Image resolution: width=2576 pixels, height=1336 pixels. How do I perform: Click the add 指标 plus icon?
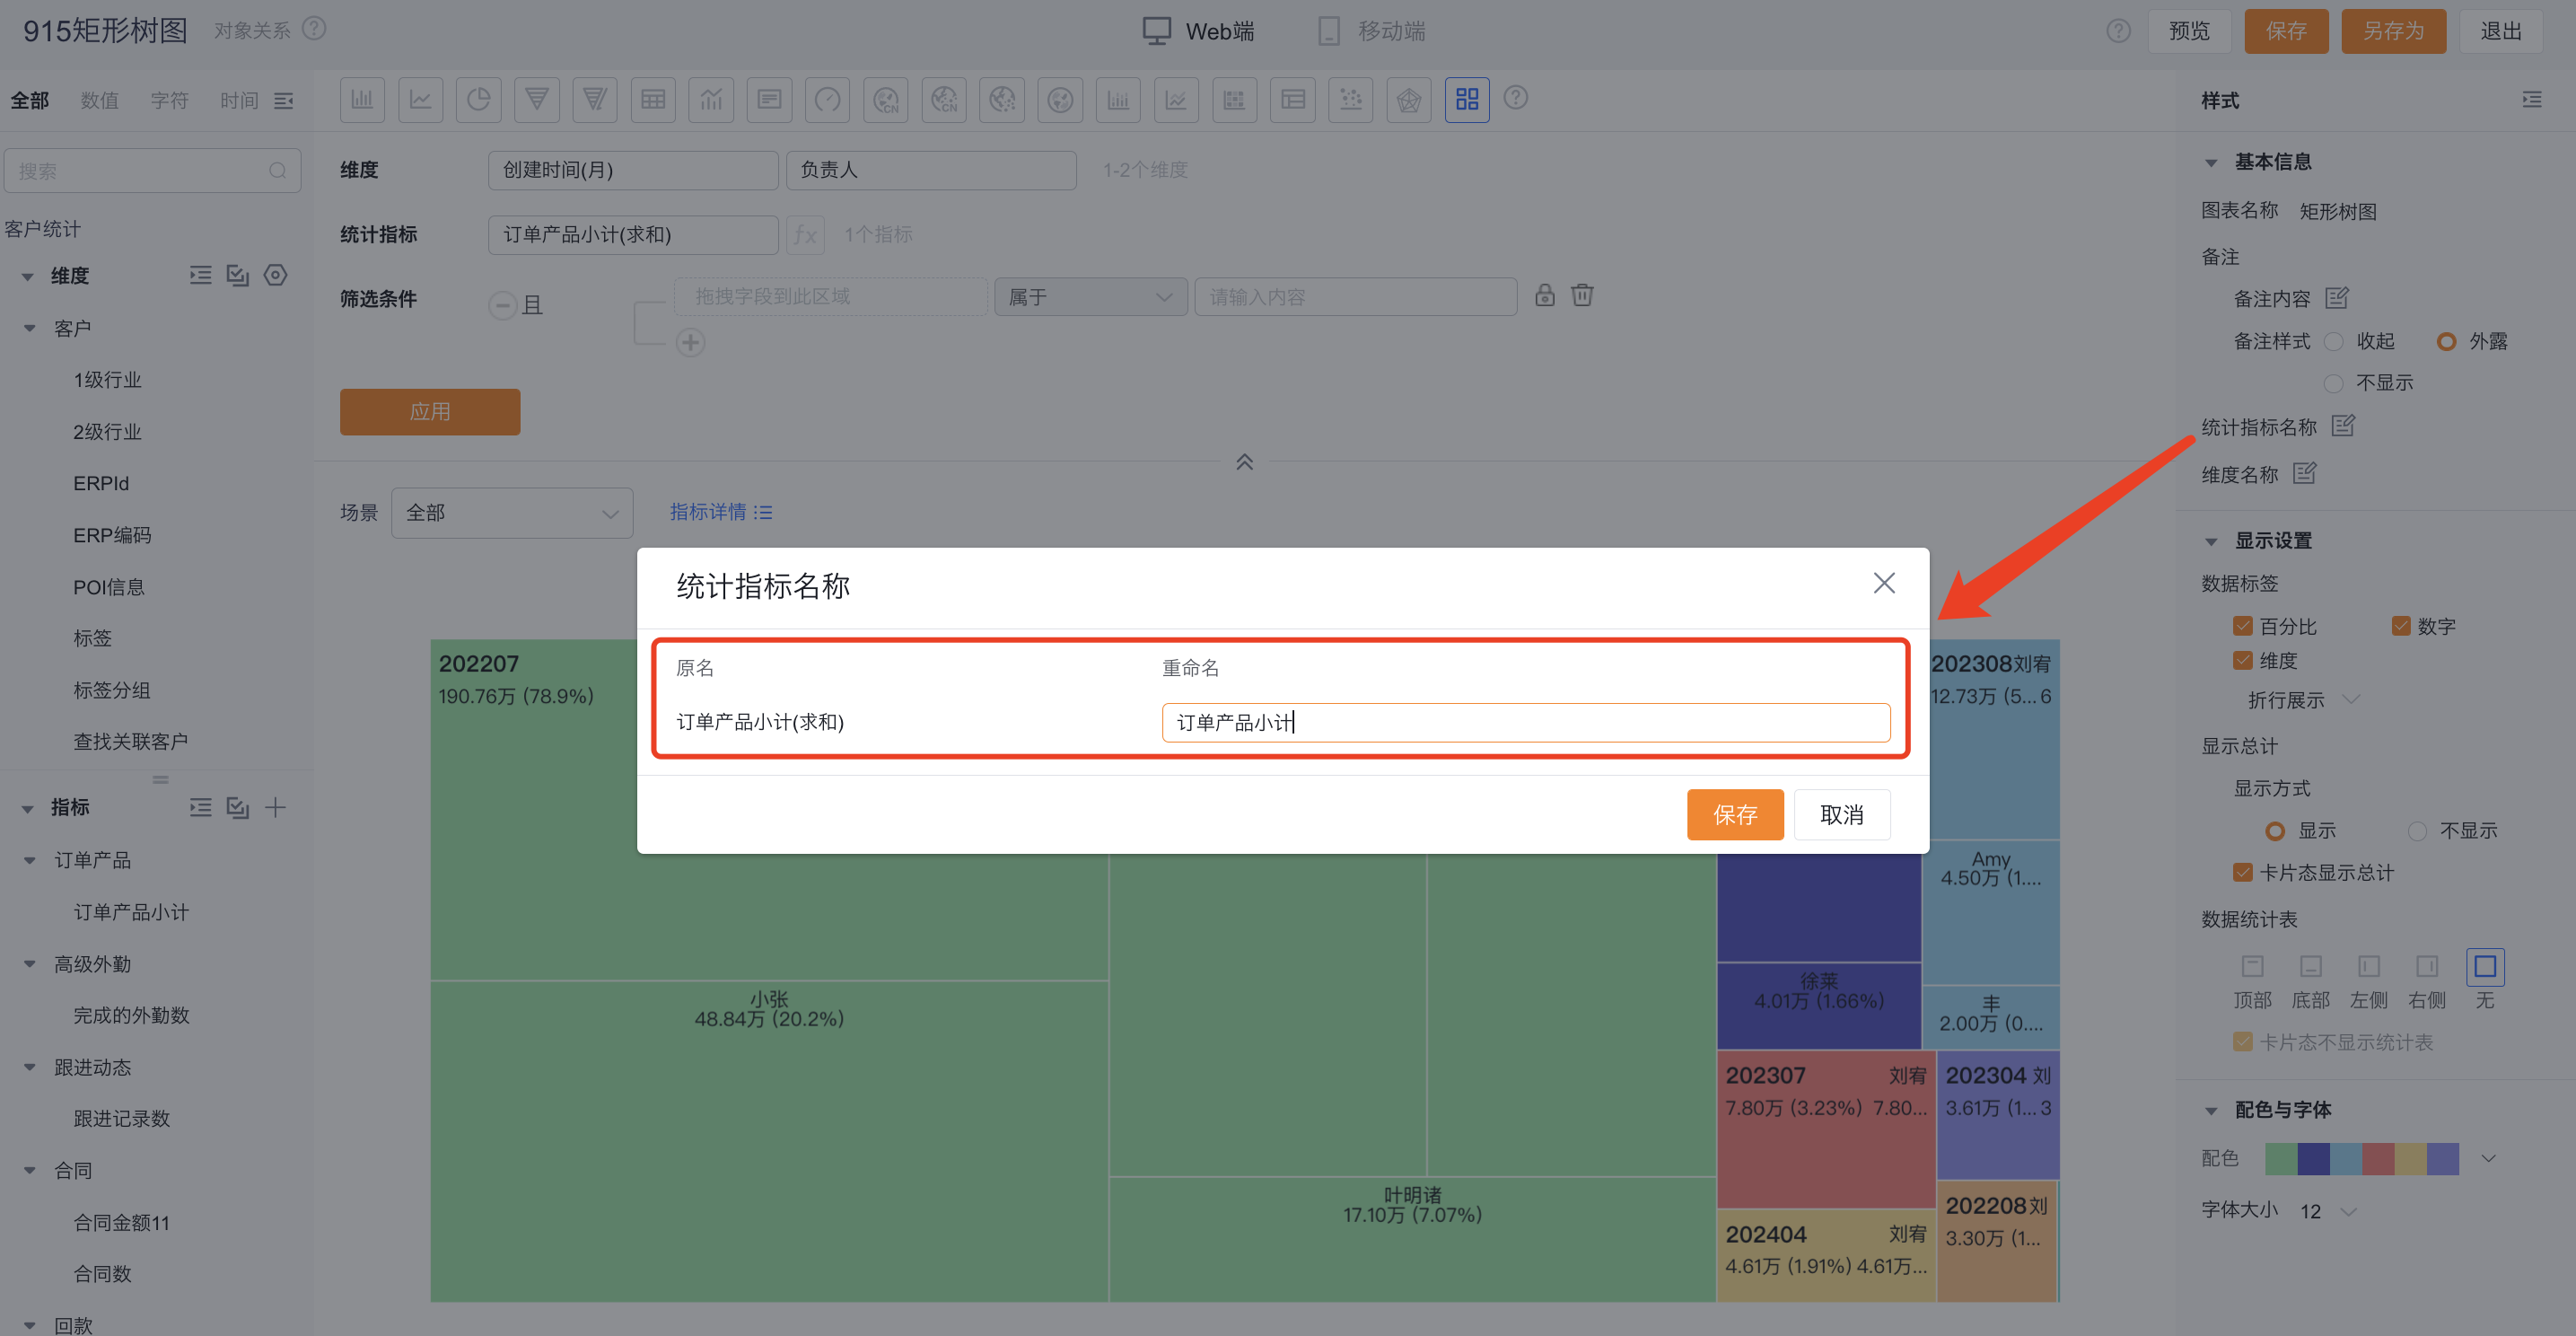pyautogui.click(x=276, y=807)
